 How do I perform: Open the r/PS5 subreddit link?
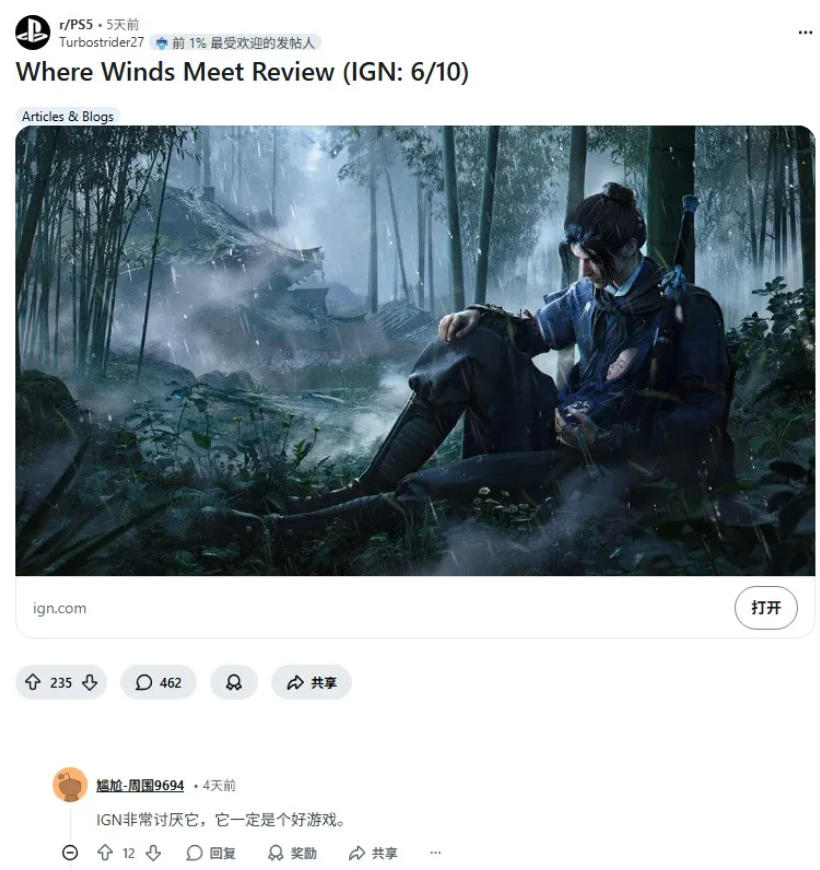pos(76,24)
